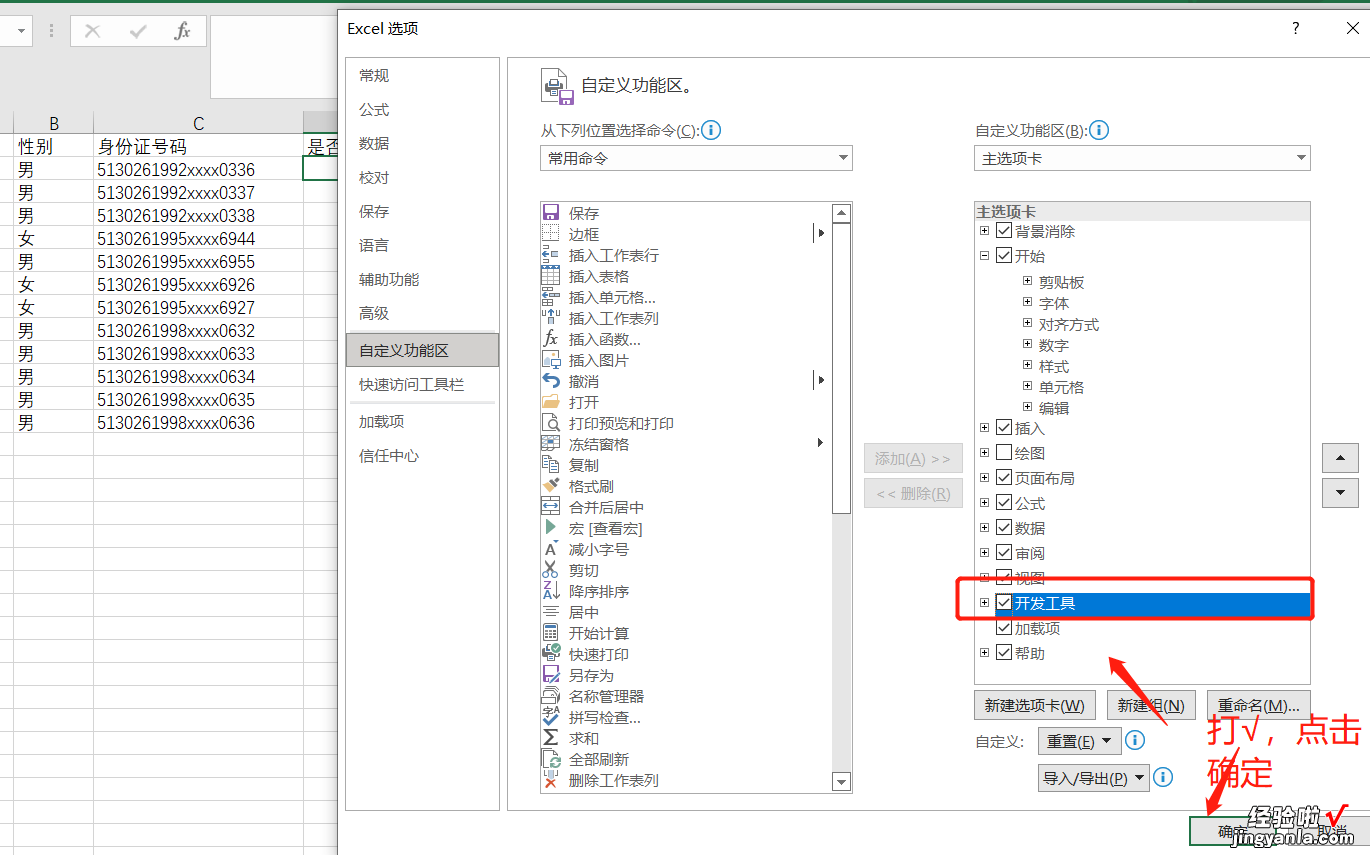Toggle the 页面布局 tab checkbox
Viewport: 1370px width, 855px height.
tap(1004, 478)
